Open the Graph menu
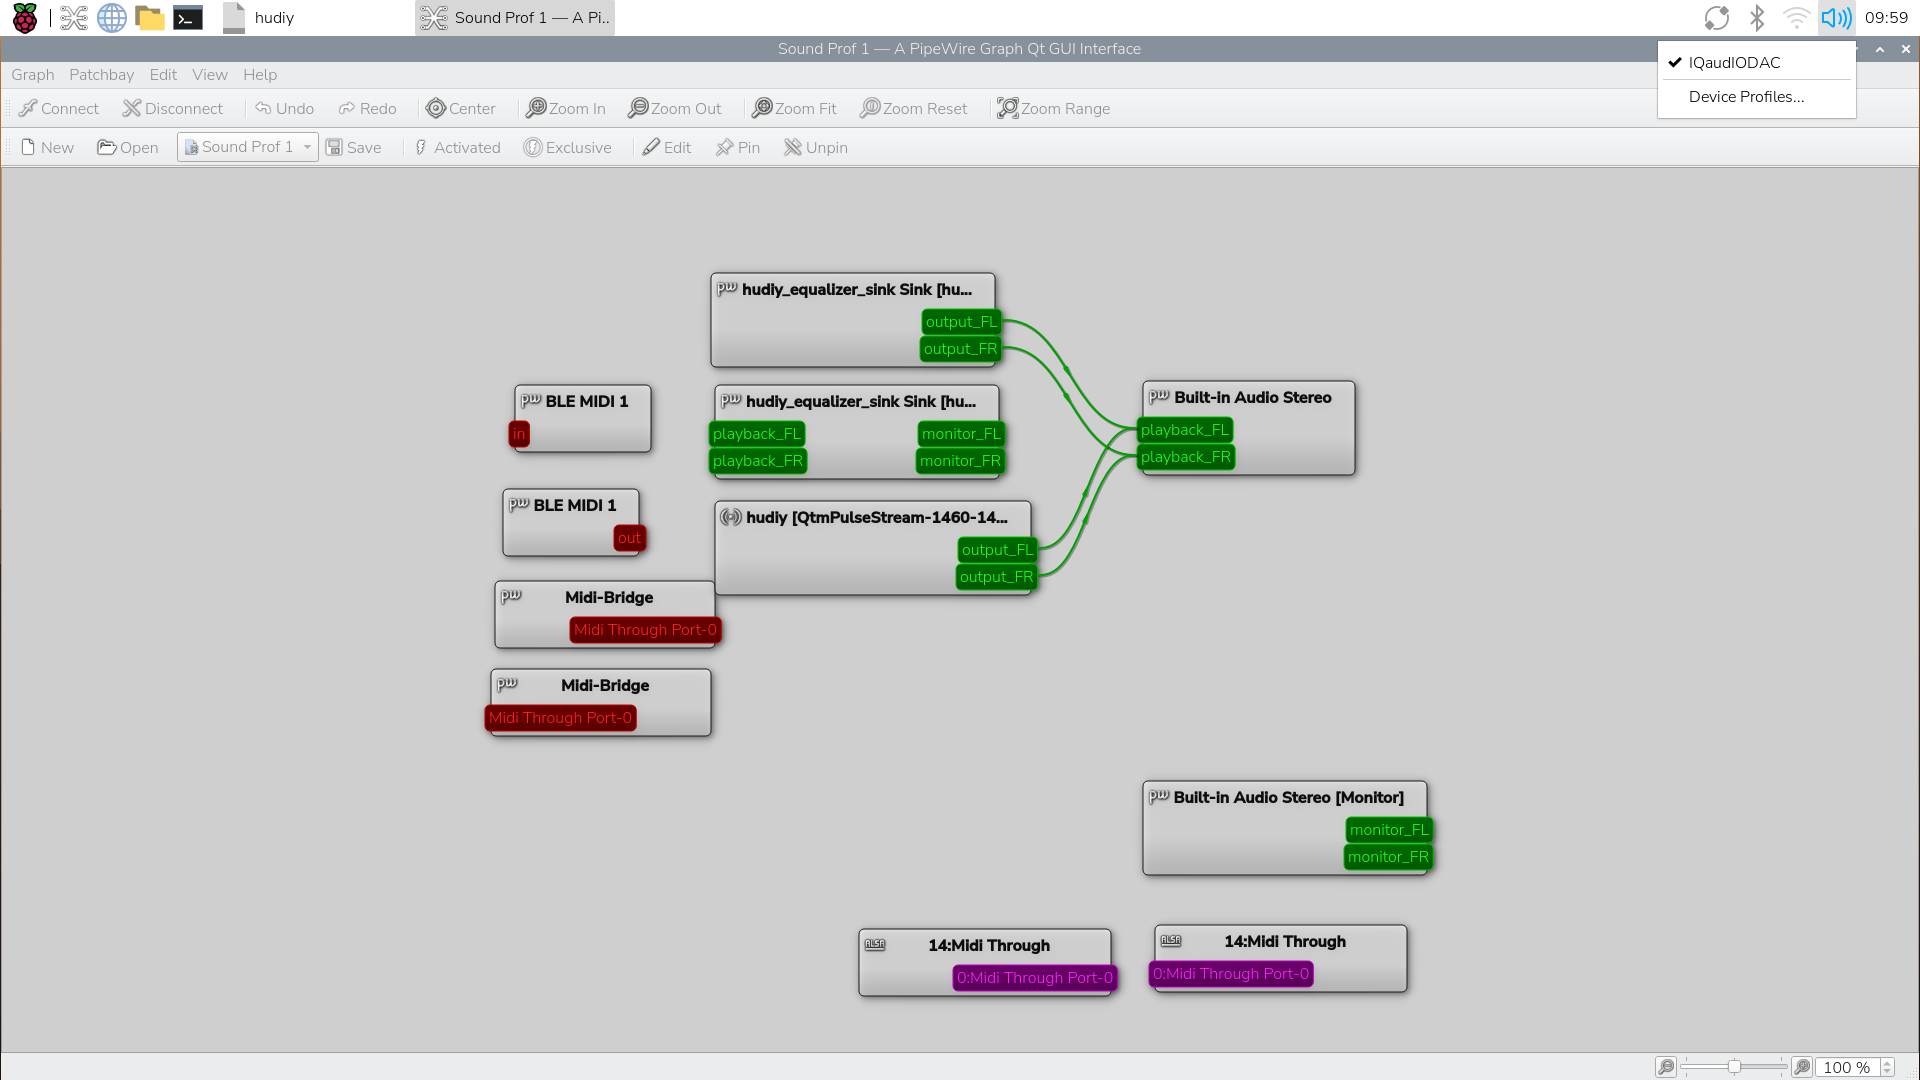 point(32,75)
